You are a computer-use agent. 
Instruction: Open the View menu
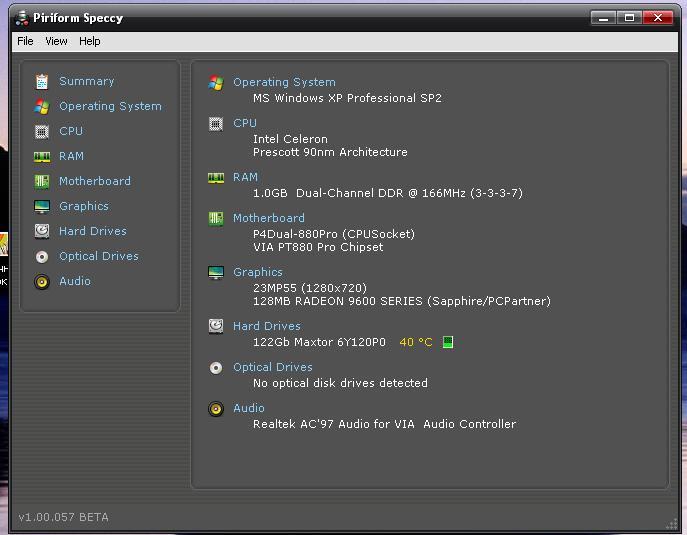pos(56,41)
